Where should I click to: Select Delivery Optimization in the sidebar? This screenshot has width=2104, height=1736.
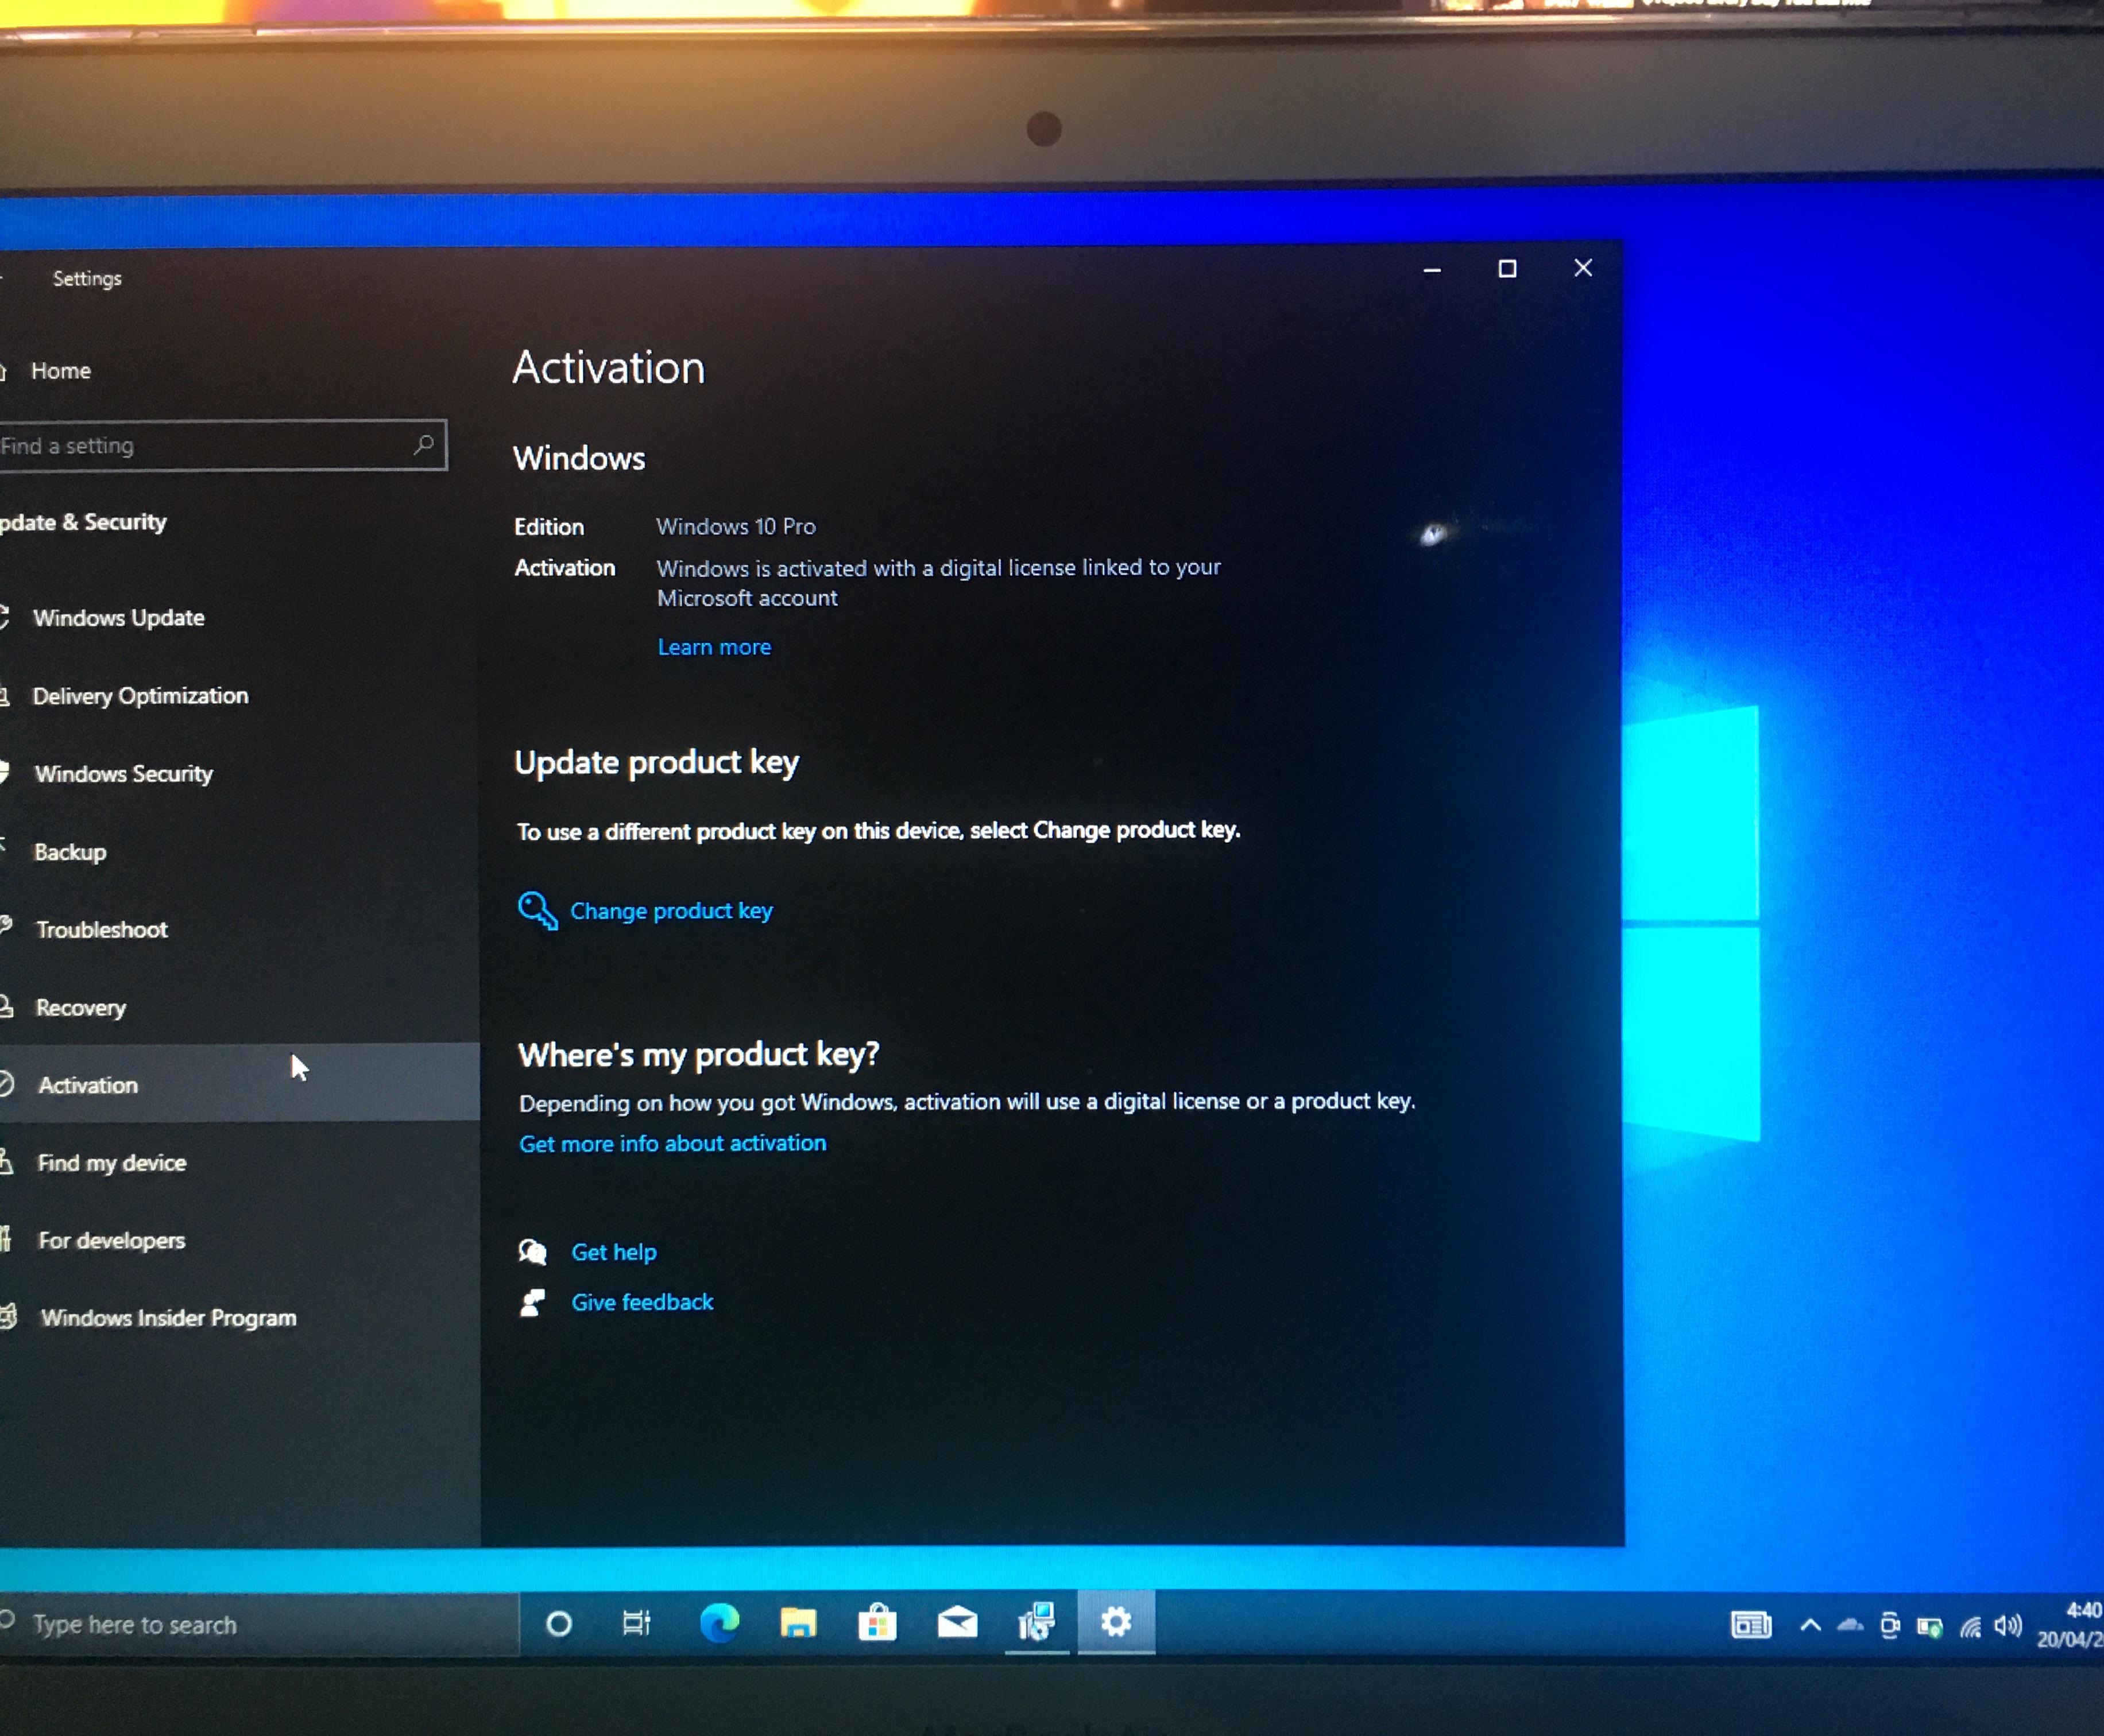click(x=140, y=696)
